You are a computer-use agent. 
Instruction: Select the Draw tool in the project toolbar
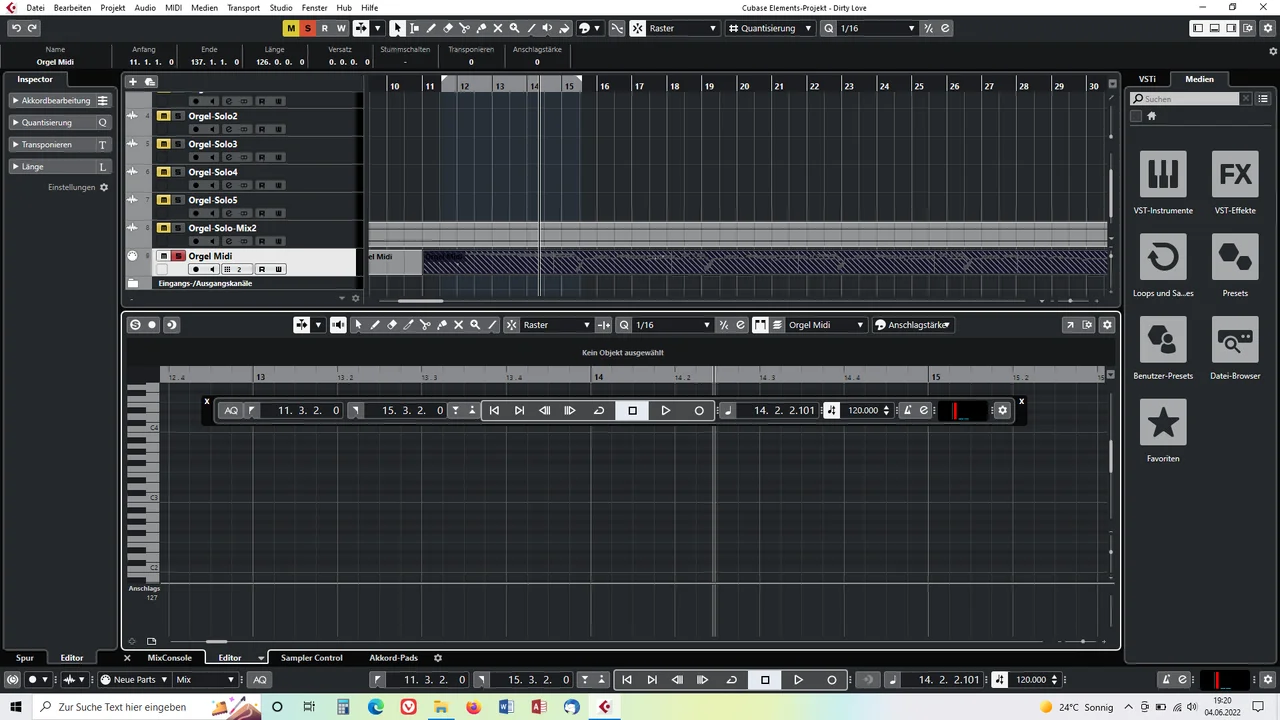click(431, 28)
